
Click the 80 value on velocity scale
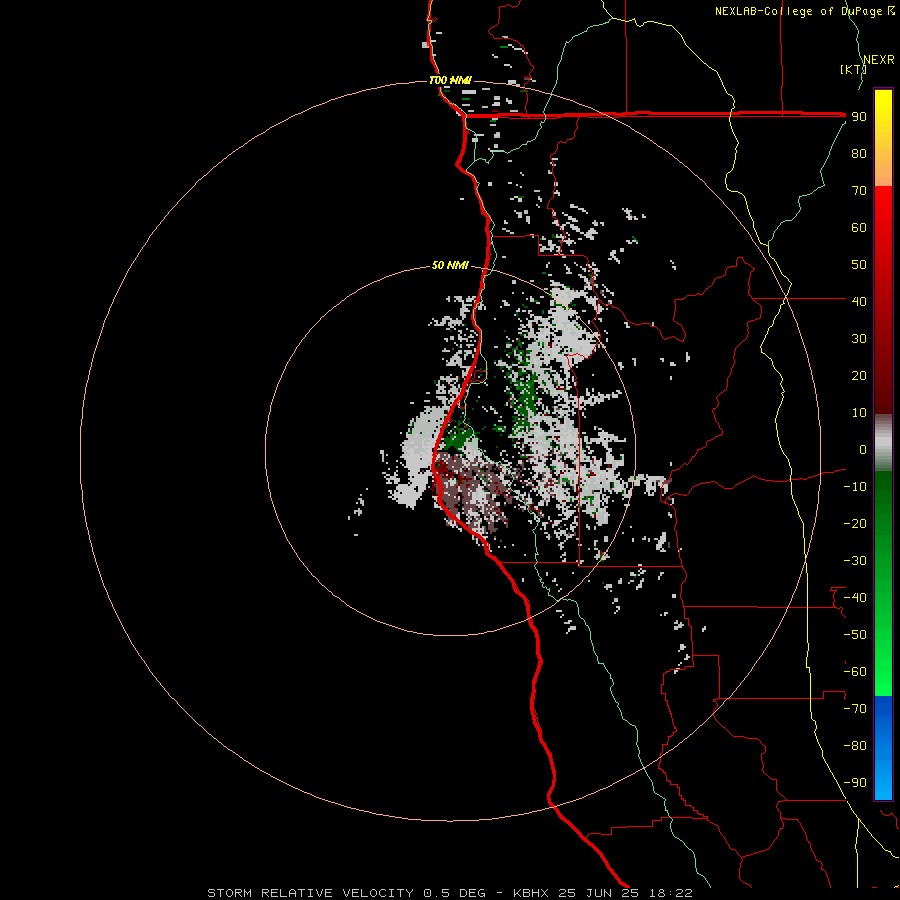pos(859,154)
